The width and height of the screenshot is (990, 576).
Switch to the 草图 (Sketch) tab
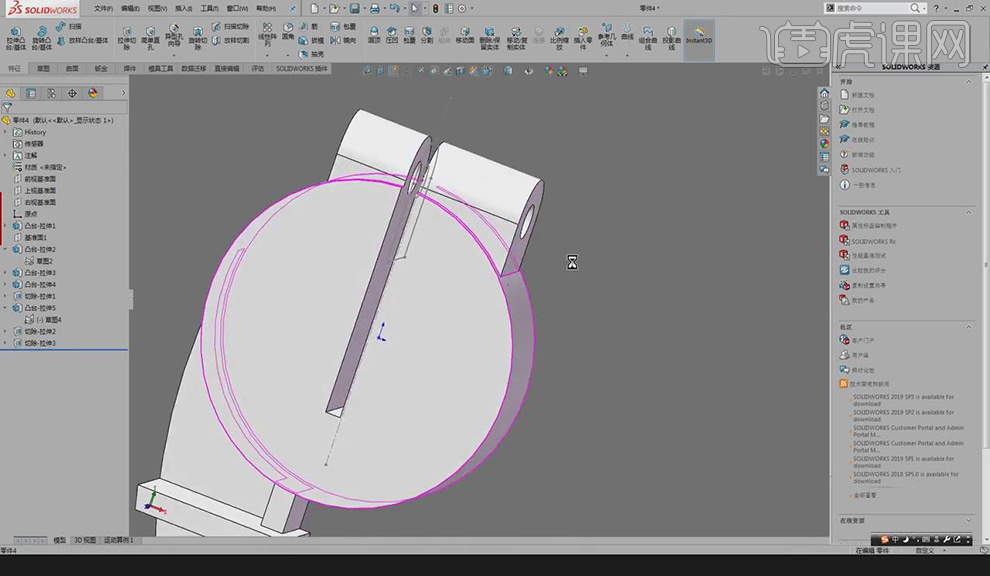[x=43, y=69]
